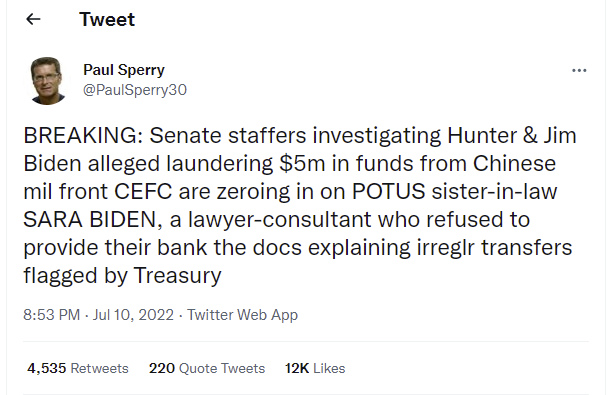The width and height of the screenshot is (615, 395).
Task: Open the 8:53 PM tweet timestamp
Action: pyautogui.click(x=51, y=315)
